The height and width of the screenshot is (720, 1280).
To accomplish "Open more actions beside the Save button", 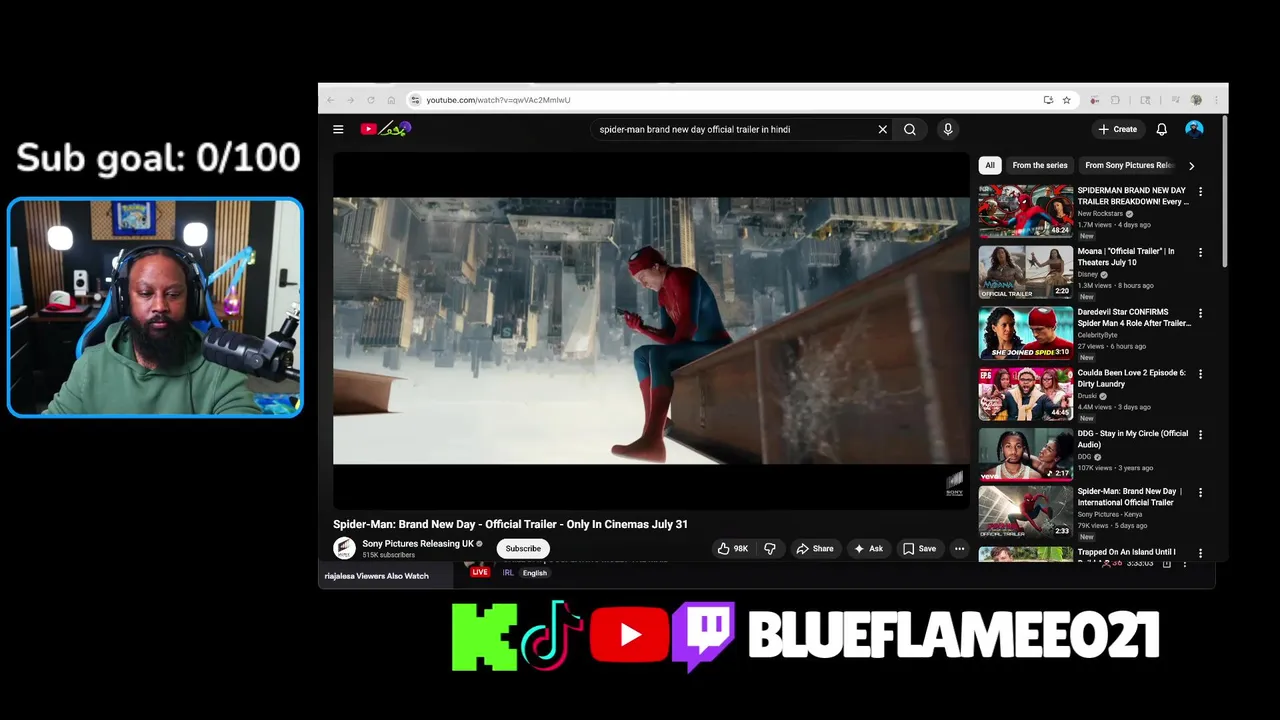I will pos(959,548).
